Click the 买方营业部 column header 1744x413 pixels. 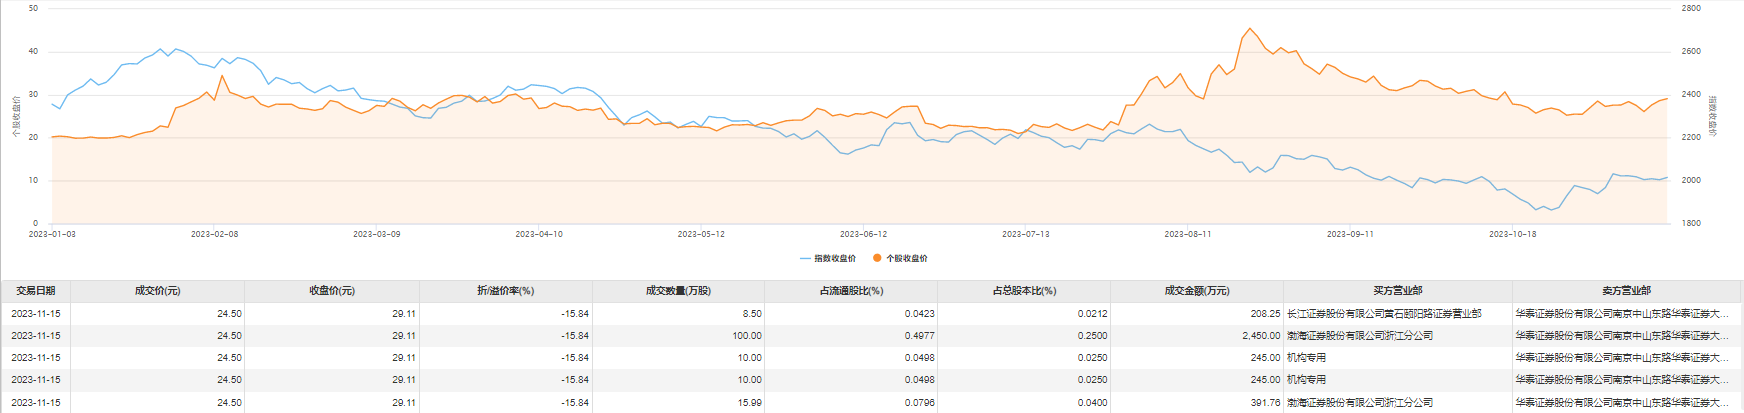tap(1397, 291)
